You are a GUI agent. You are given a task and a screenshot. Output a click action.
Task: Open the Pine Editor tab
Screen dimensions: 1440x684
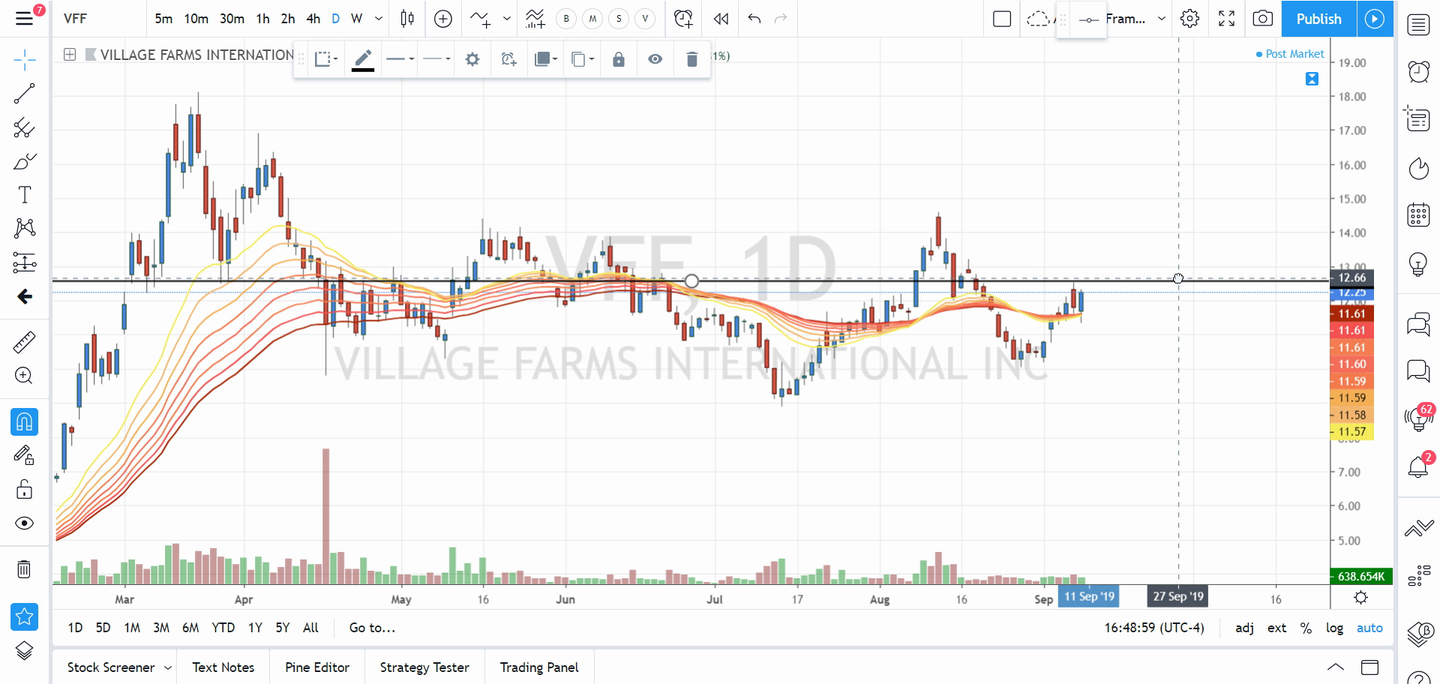click(317, 667)
